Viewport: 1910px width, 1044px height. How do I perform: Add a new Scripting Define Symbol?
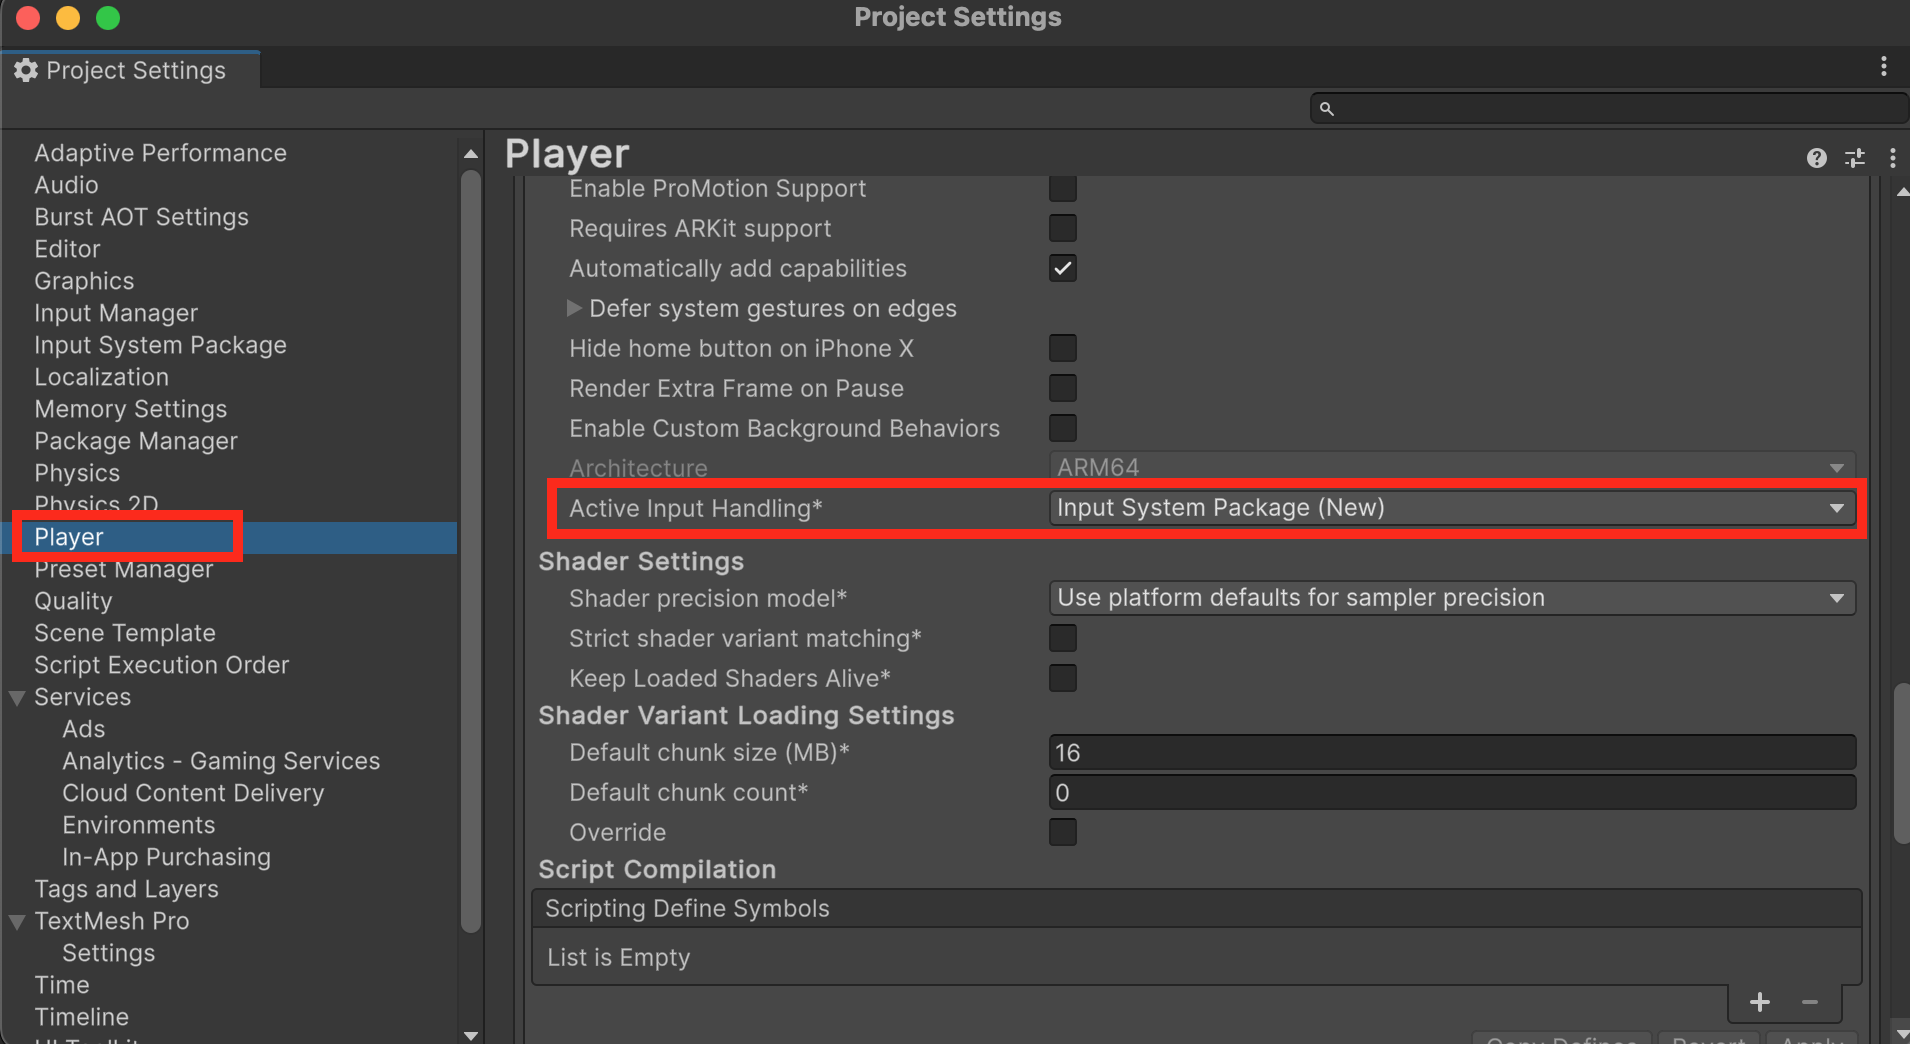(1759, 1002)
